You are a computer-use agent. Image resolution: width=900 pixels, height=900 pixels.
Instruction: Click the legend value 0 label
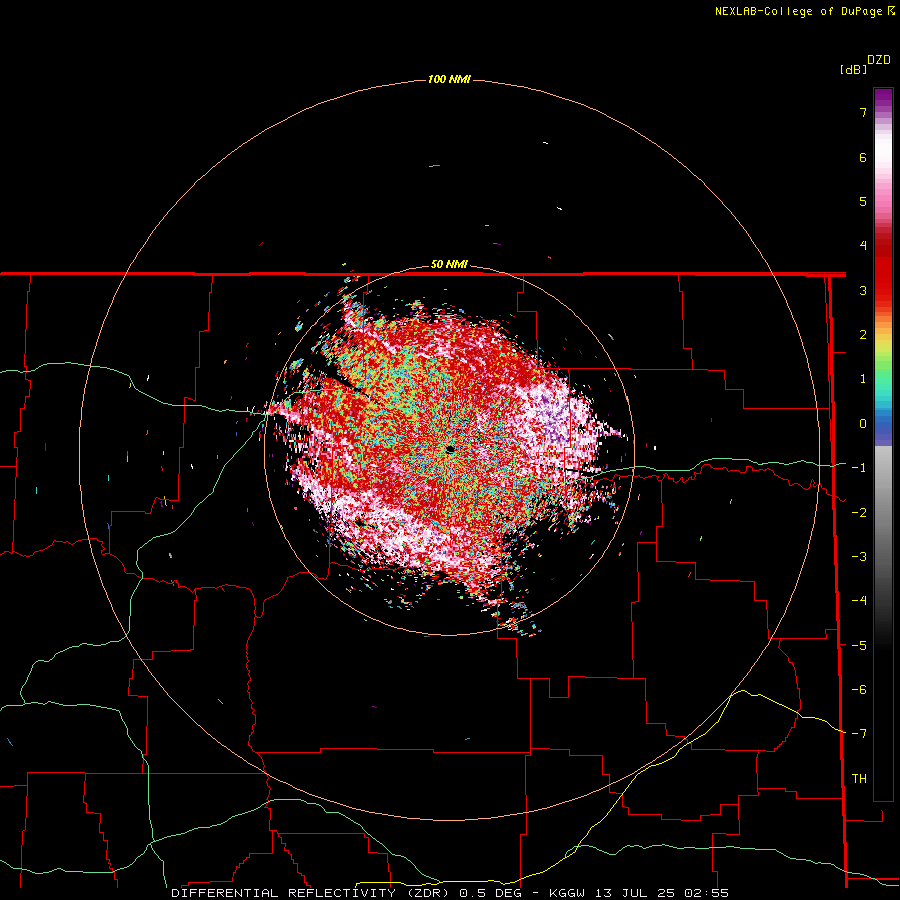coord(863,424)
